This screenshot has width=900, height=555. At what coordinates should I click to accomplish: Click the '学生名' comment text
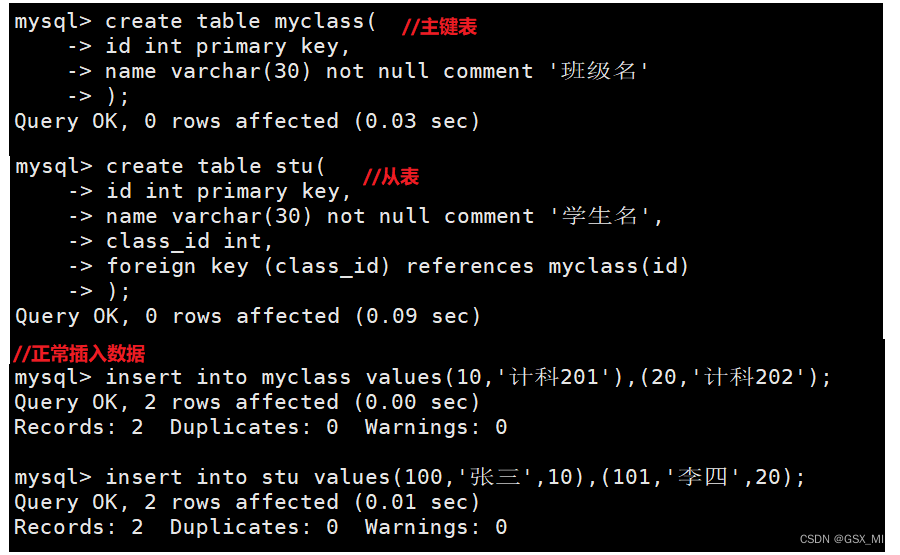click(x=600, y=216)
